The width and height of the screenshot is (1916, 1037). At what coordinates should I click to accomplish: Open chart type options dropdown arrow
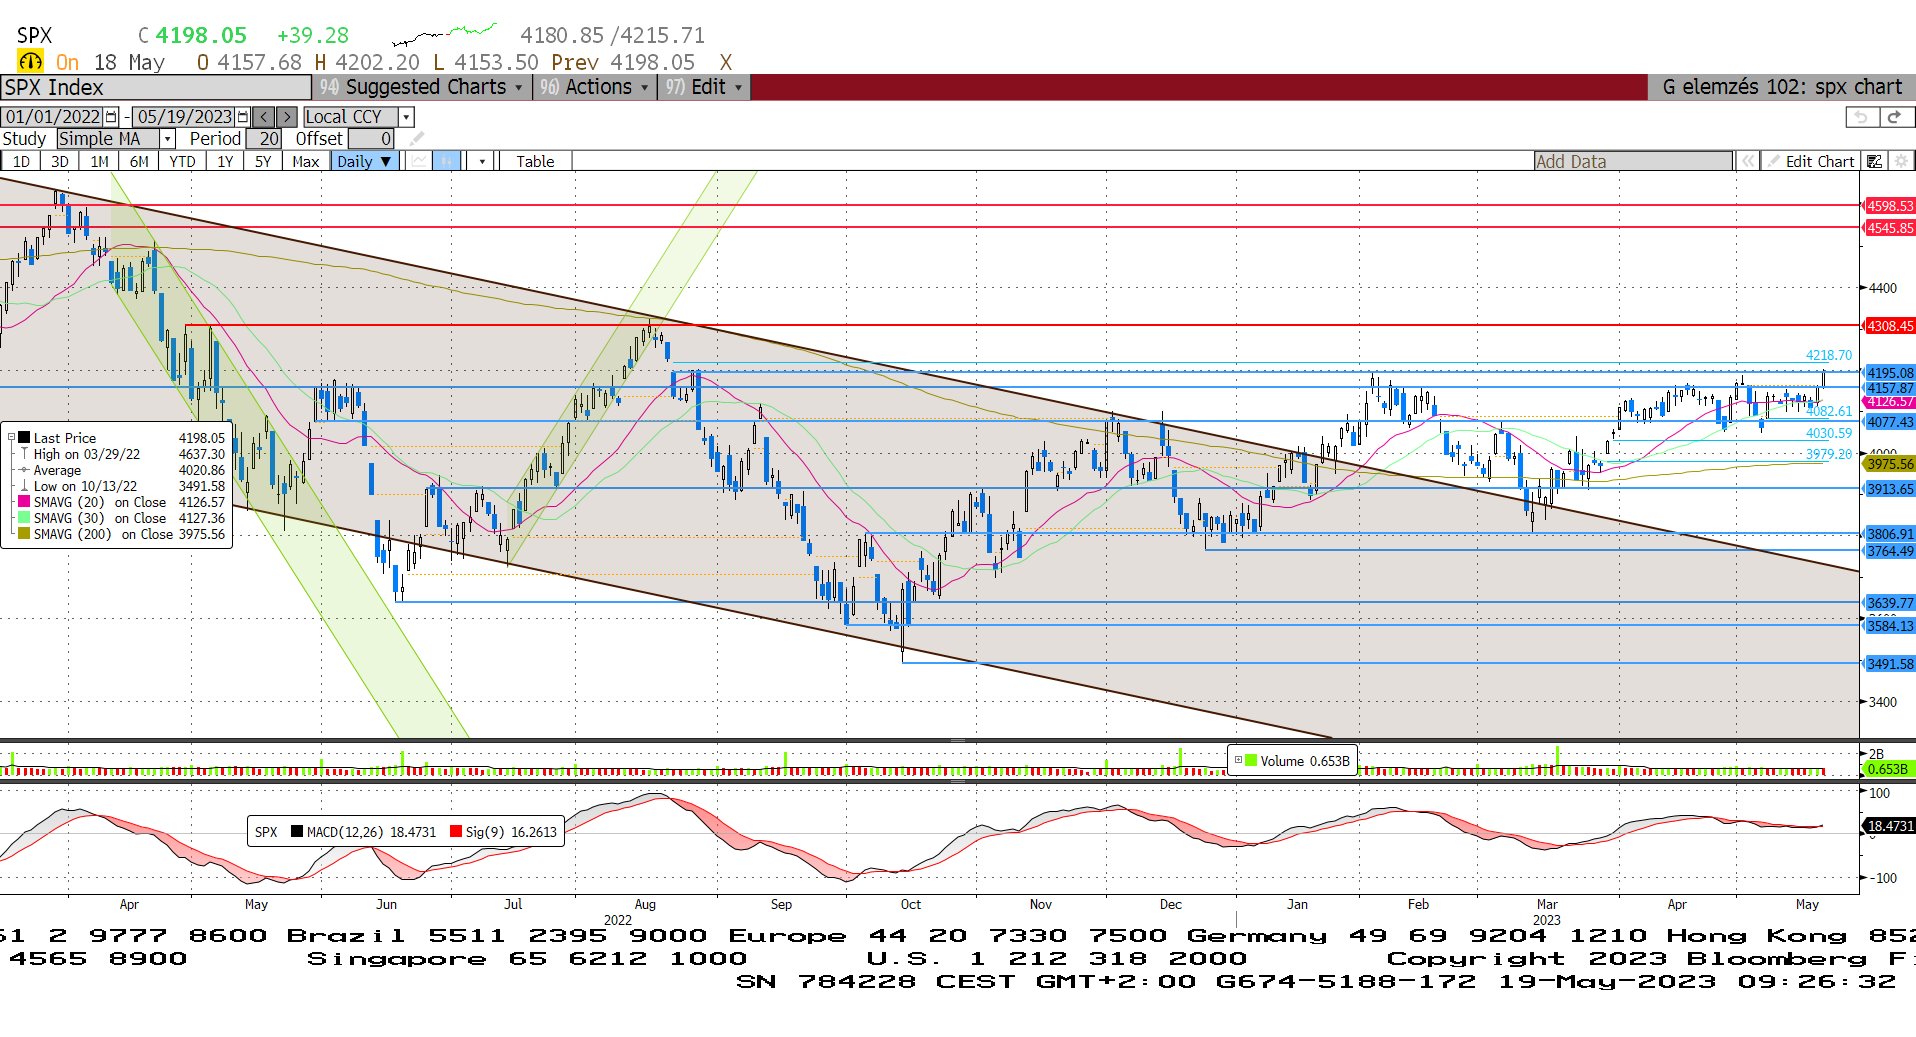pyautogui.click(x=482, y=161)
